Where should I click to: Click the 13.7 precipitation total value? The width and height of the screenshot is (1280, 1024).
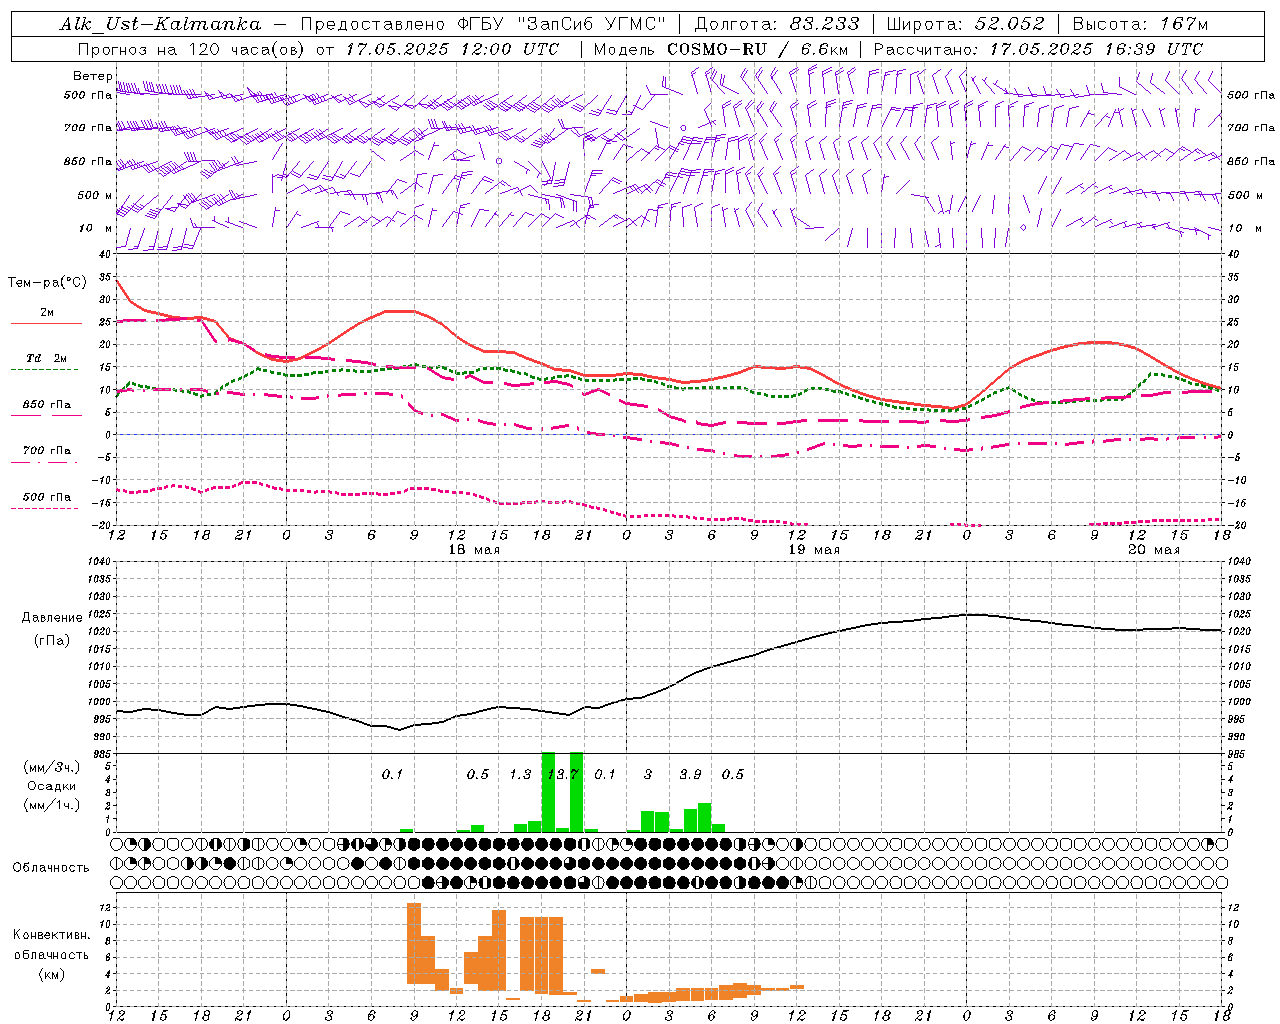[x=563, y=774]
